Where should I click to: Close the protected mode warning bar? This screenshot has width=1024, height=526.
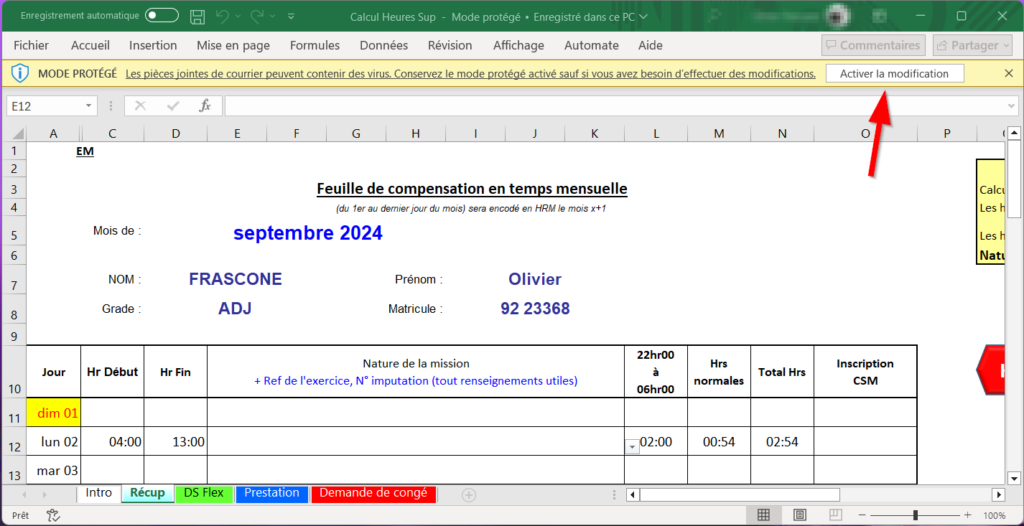1008,74
